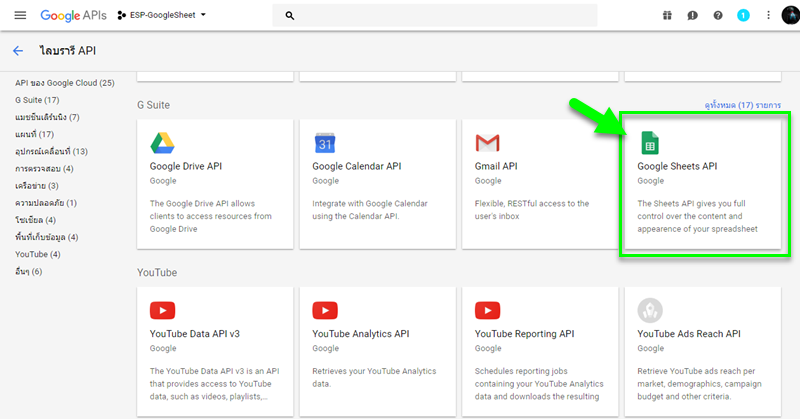
Task: Open YouTube Data API v3 title
Action: 194,334
